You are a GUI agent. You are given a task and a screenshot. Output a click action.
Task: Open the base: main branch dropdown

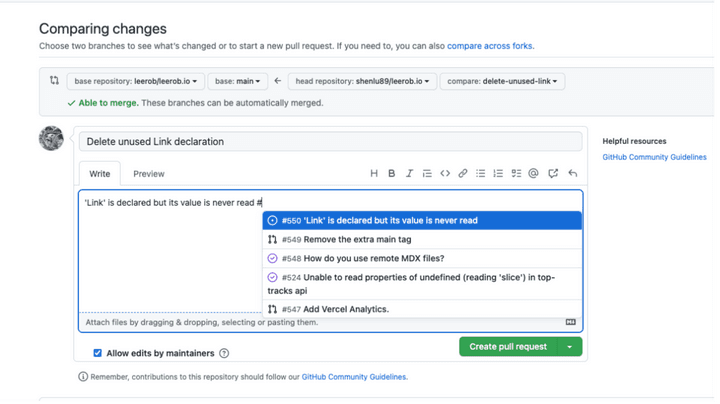pos(238,80)
